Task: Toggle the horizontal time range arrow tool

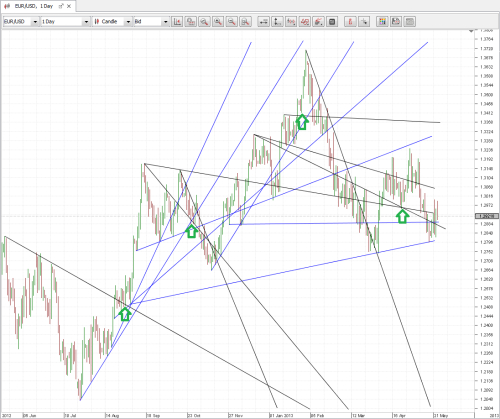Action: [264, 22]
